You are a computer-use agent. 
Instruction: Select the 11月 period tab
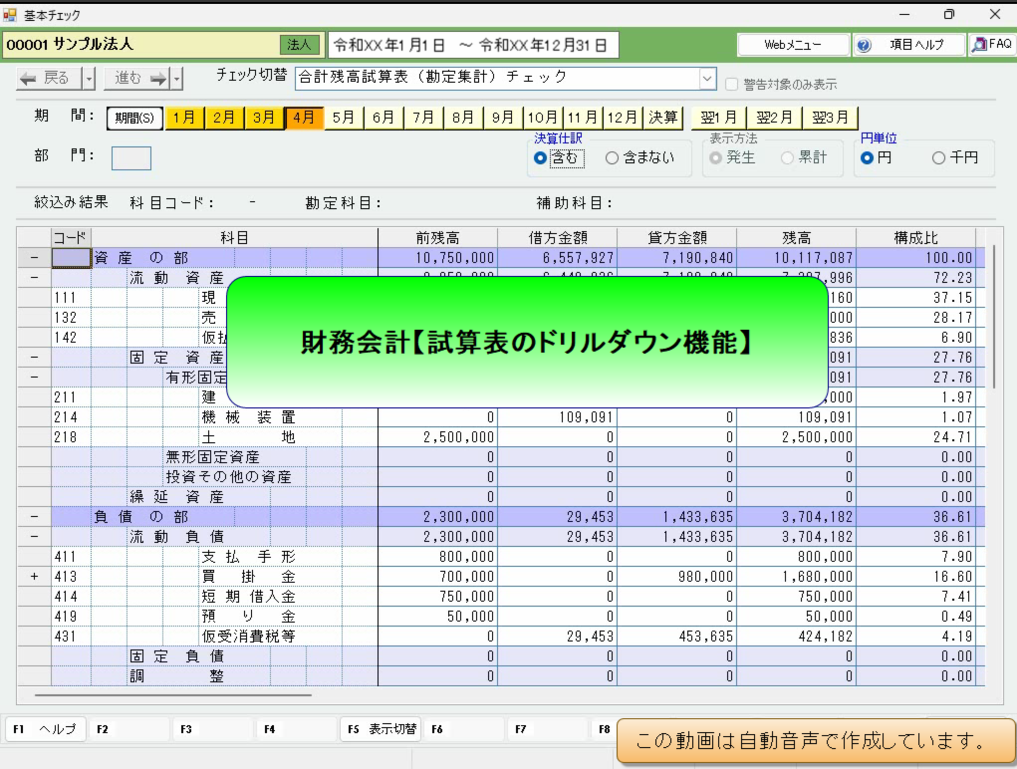[x=583, y=118]
